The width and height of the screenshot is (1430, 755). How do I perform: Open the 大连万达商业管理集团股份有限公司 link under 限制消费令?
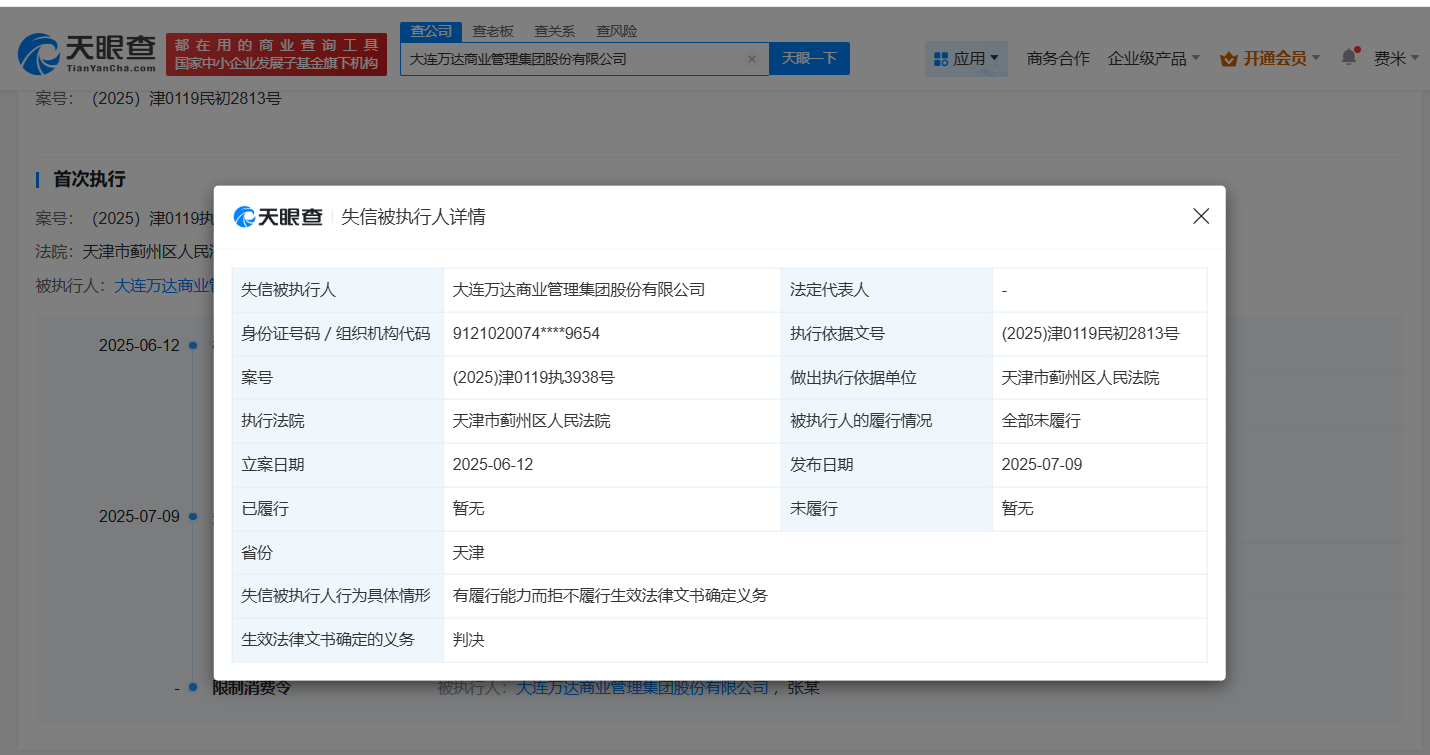(642, 688)
